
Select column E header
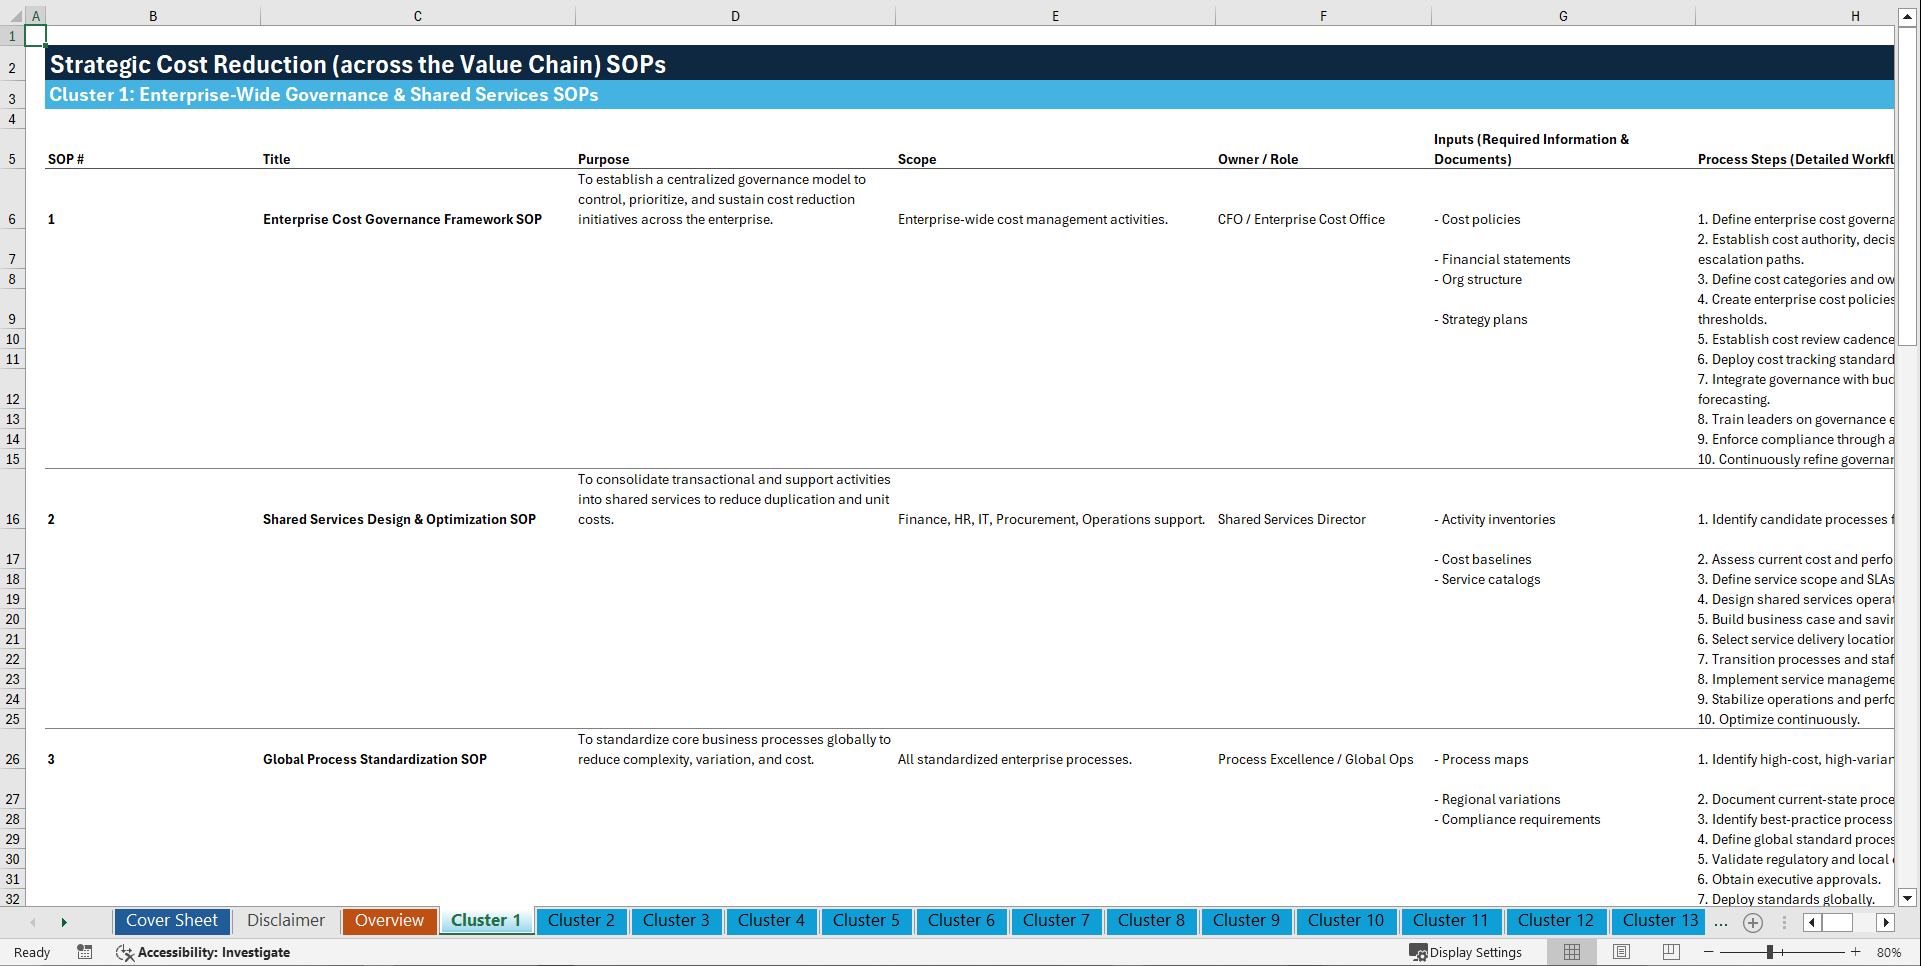(x=1055, y=15)
